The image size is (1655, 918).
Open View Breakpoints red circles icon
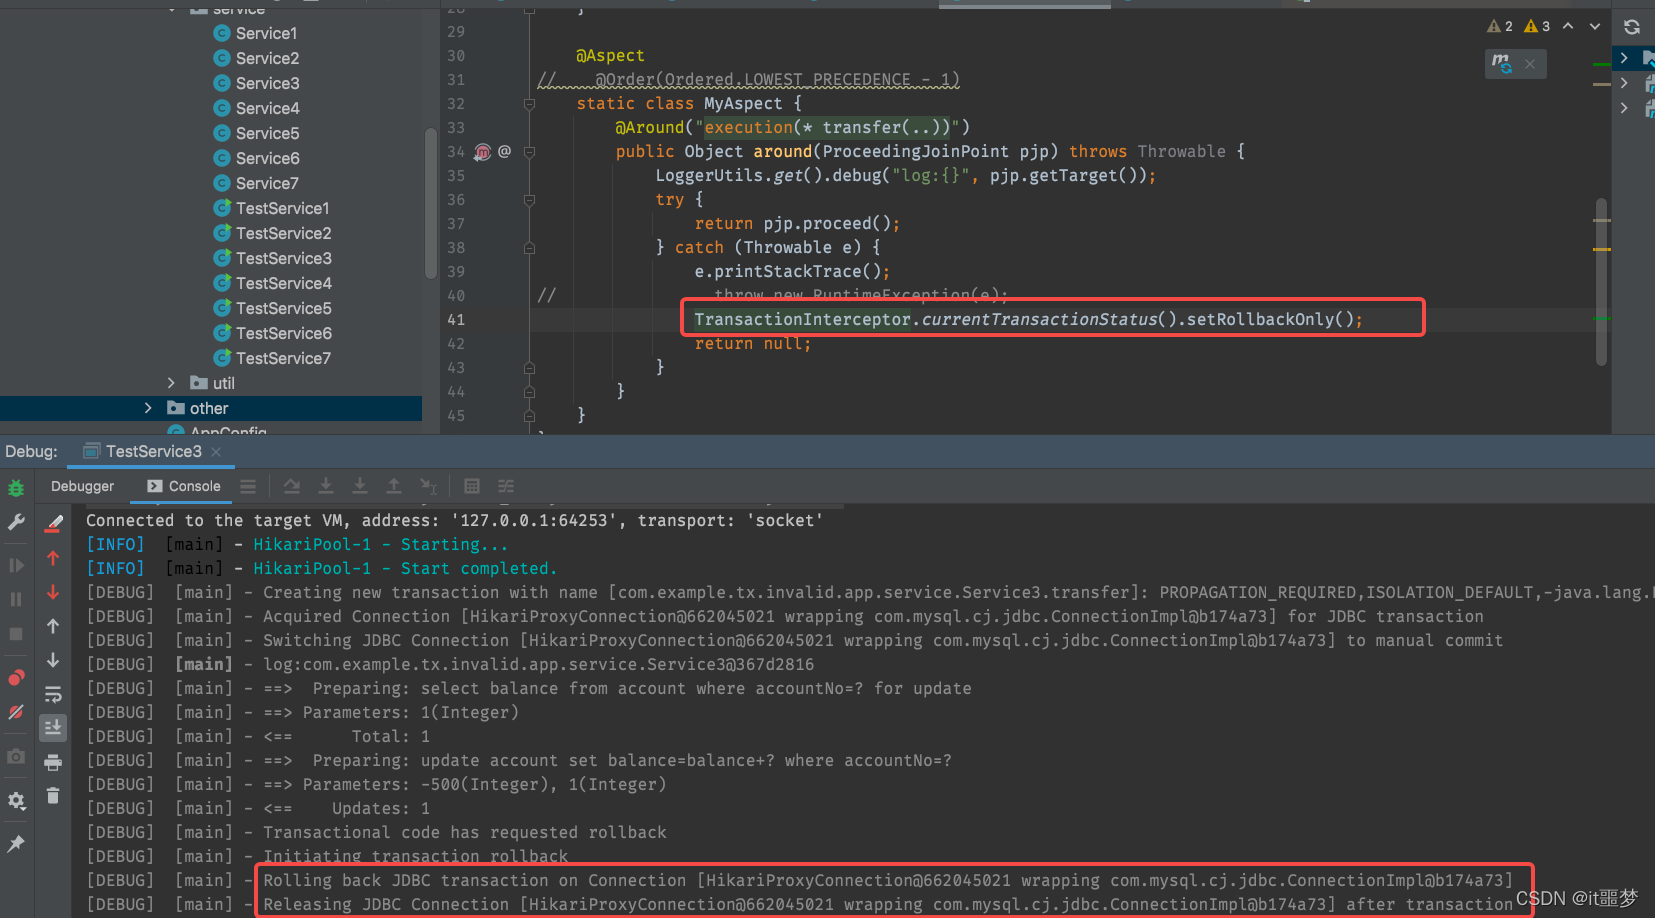16,677
